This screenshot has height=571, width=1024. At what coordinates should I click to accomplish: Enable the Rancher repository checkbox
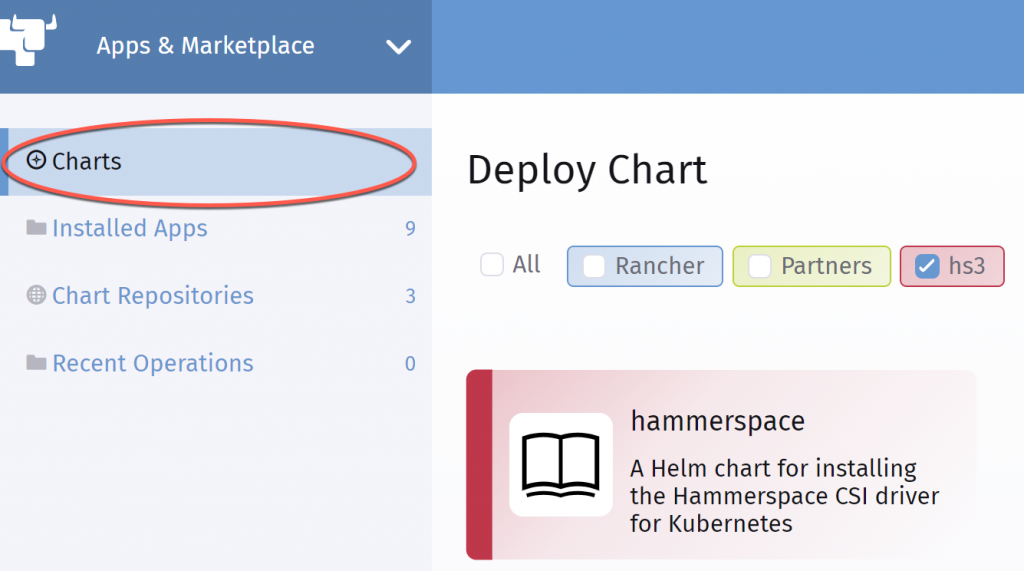point(594,266)
